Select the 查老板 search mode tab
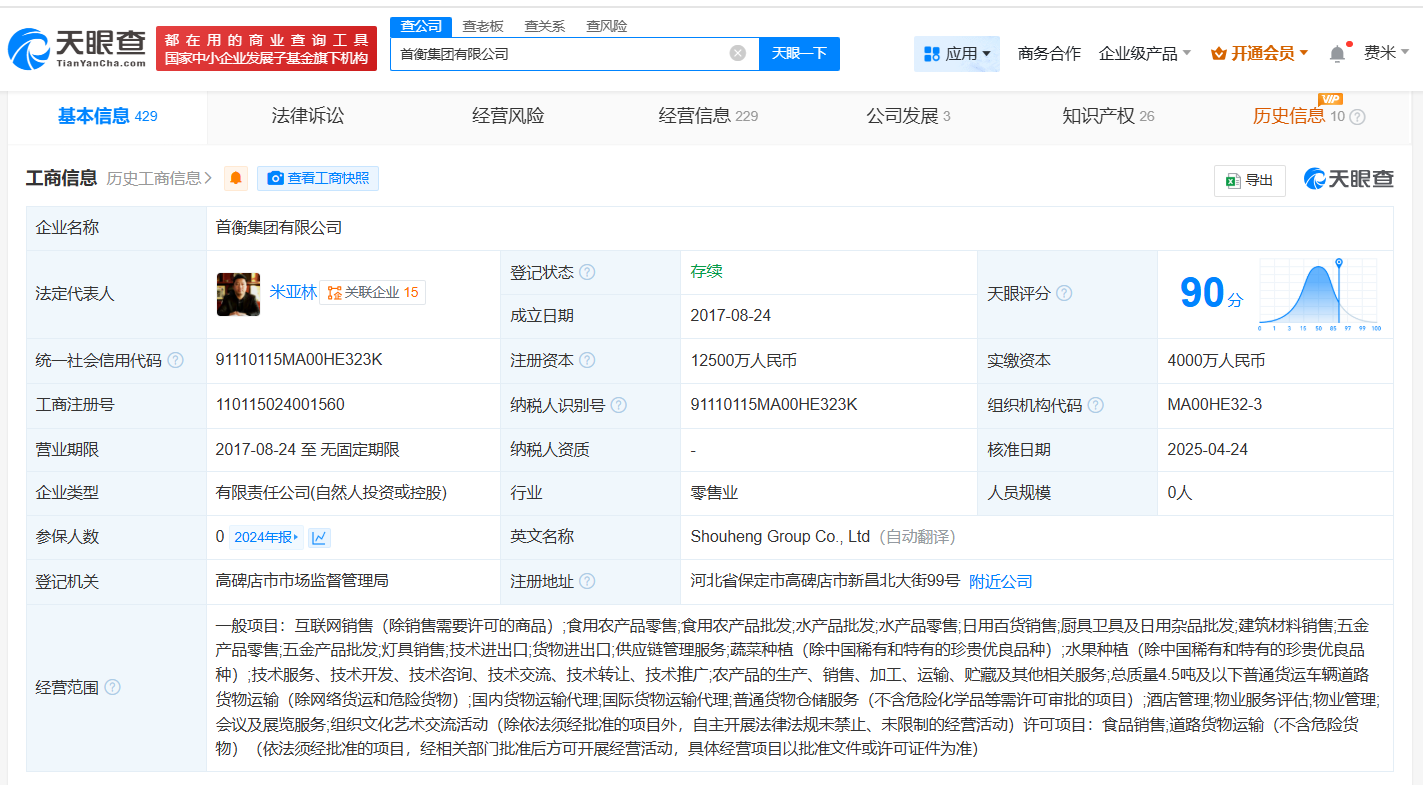This screenshot has height=785, width=1423. click(482, 26)
